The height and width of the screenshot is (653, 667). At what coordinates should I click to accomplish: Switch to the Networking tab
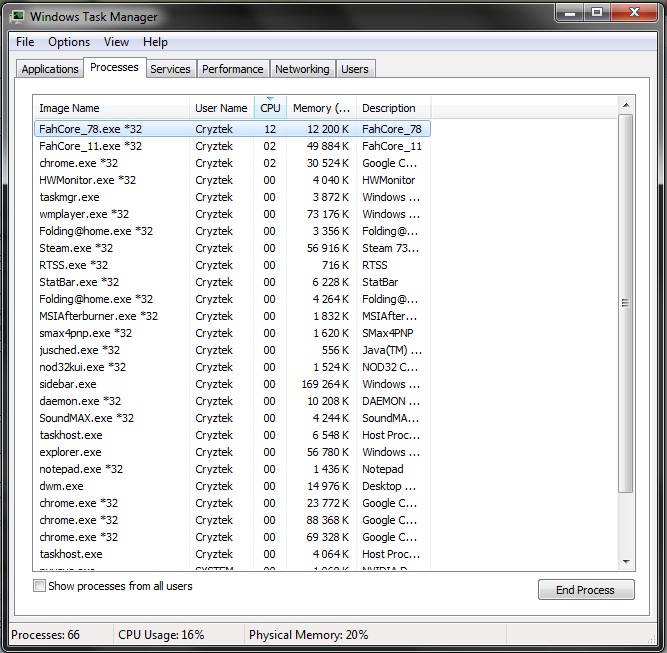302,69
